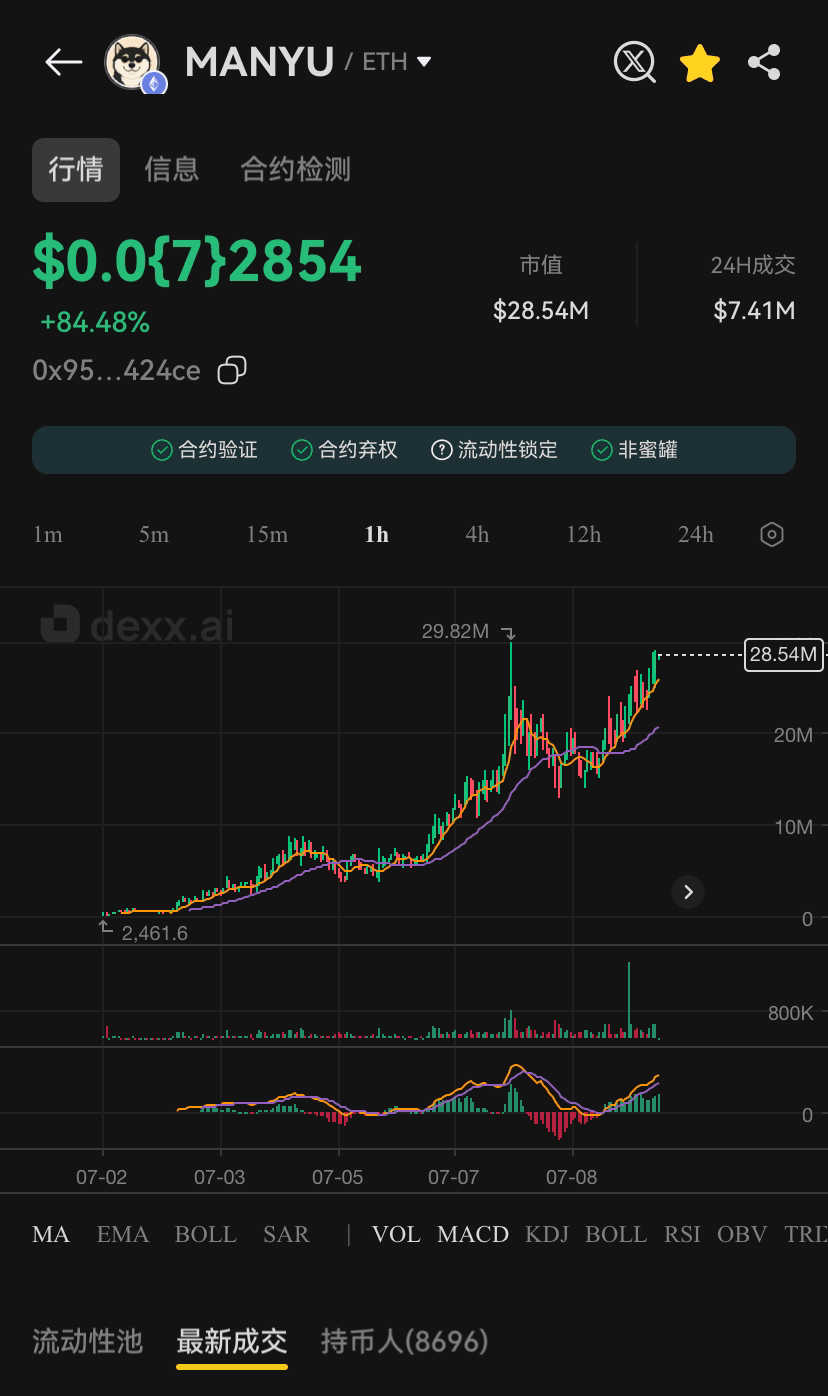Tap the 28.54M current price marker

[x=784, y=655]
